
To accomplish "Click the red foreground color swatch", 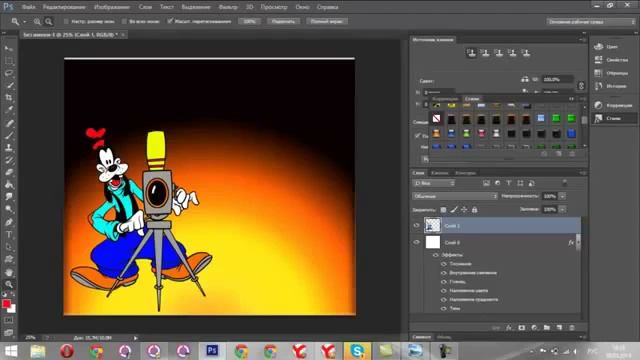I will (x=6, y=304).
